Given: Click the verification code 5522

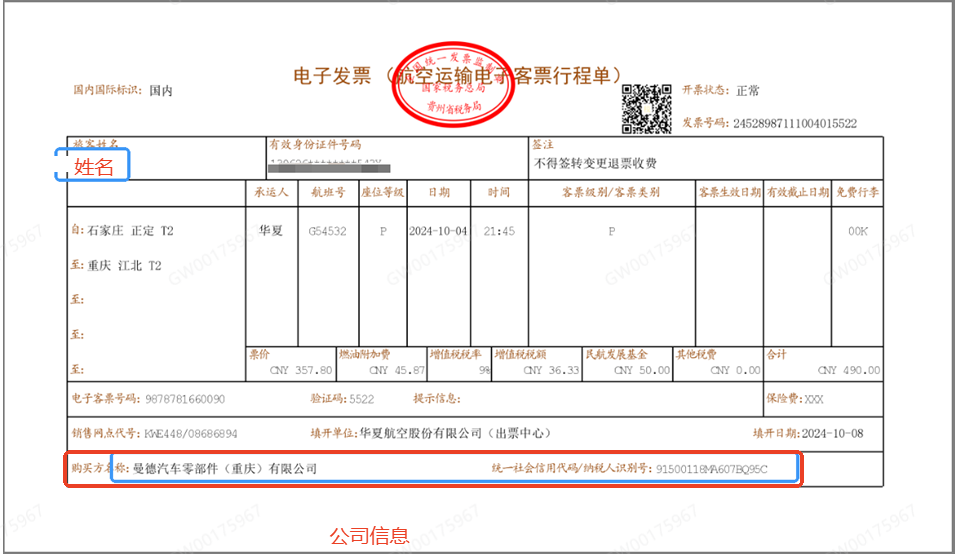Looking at the screenshot, I should 361,399.
